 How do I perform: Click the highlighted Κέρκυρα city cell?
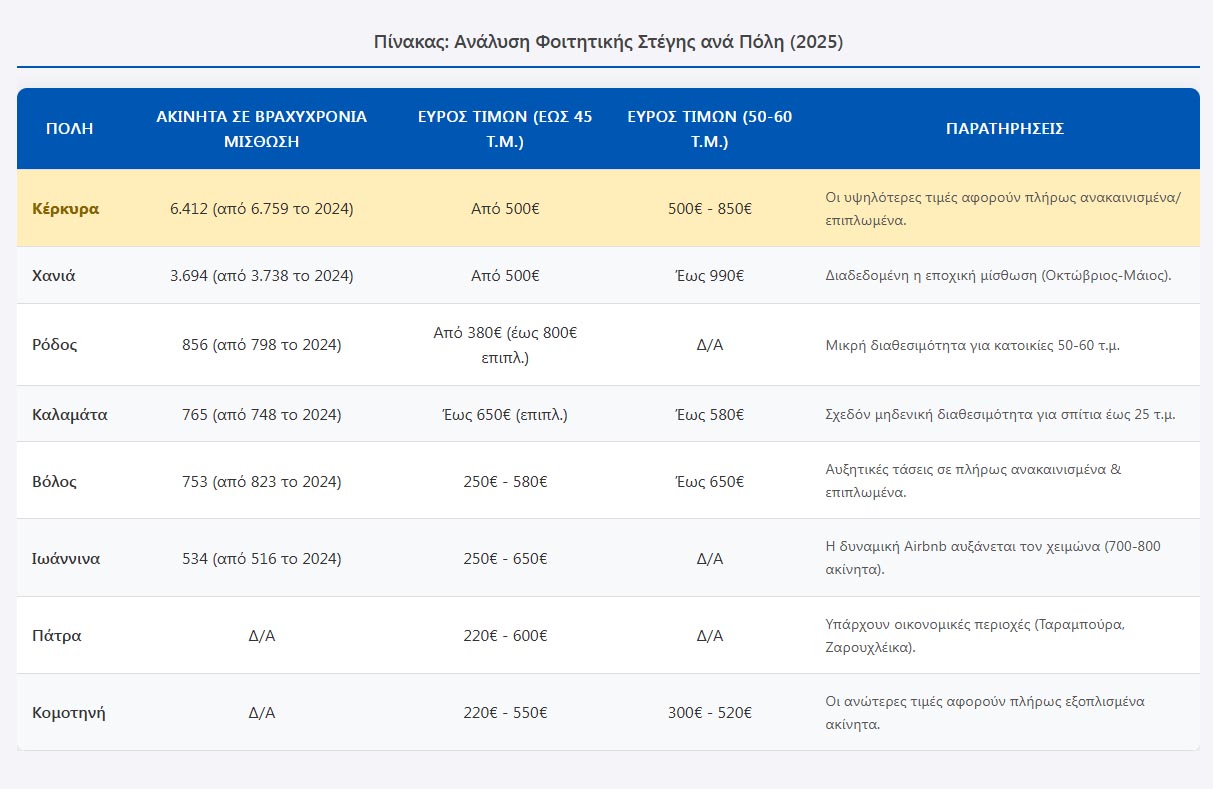[66, 209]
